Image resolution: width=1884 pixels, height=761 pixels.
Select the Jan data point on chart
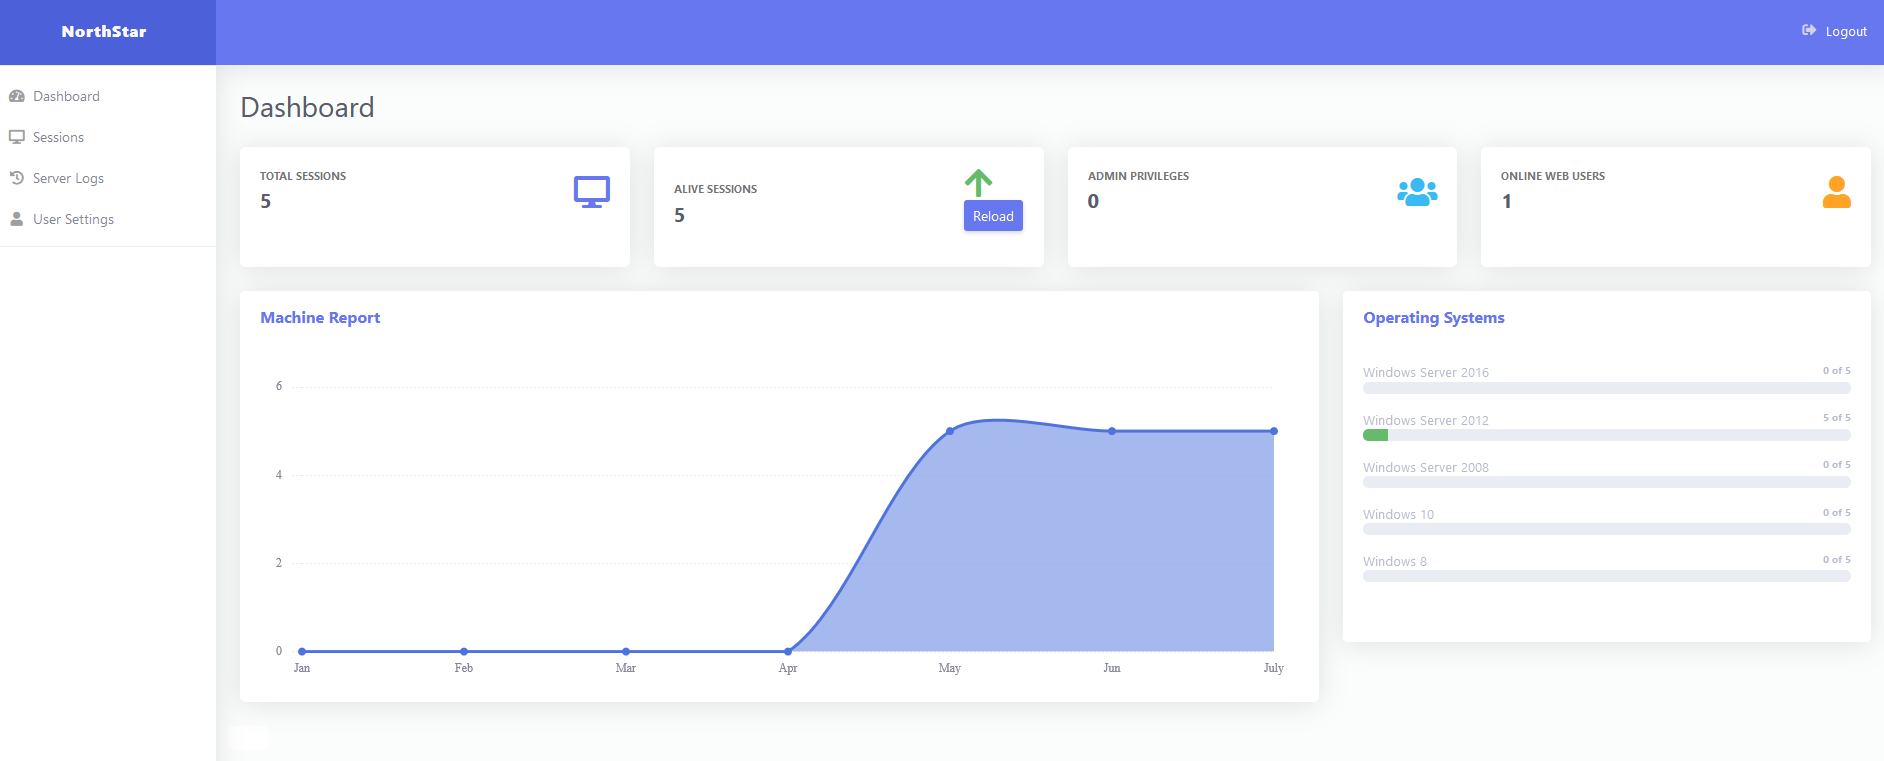pyautogui.click(x=302, y=651)
